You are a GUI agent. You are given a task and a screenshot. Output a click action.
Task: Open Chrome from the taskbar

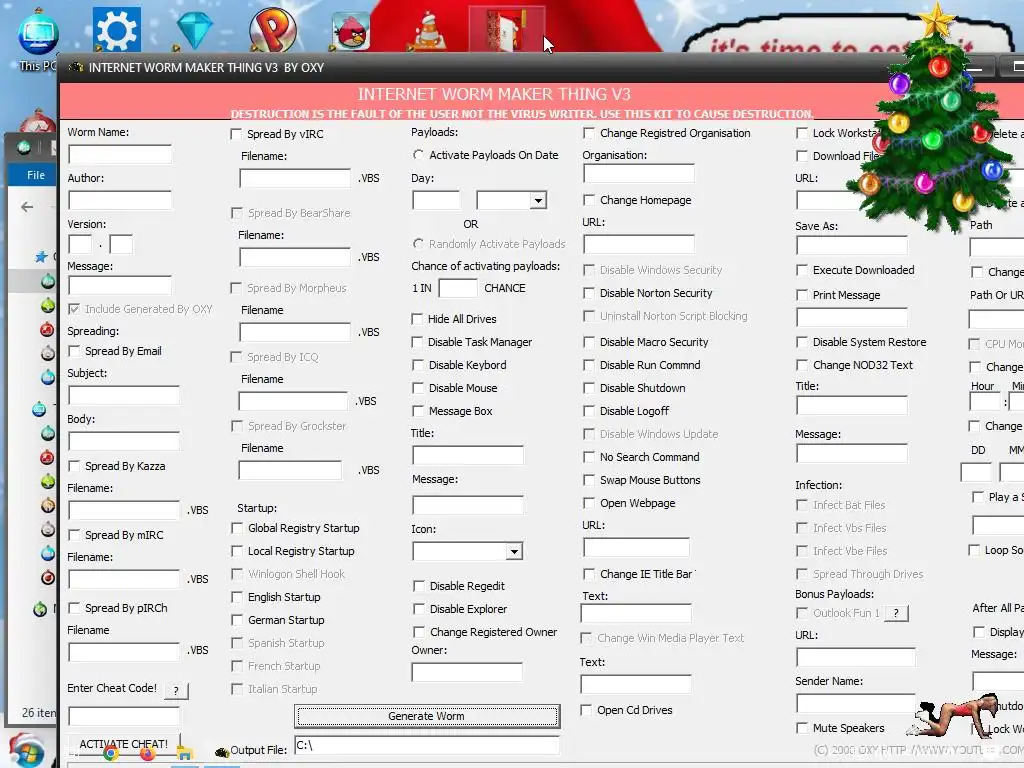110,754
